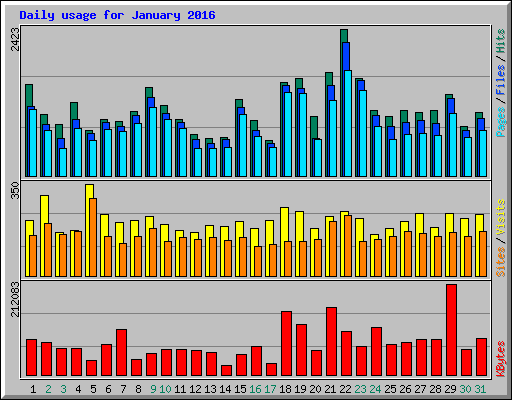Click day 7 on the x-axis
This screenshot has height=400, width=512.
123,389
